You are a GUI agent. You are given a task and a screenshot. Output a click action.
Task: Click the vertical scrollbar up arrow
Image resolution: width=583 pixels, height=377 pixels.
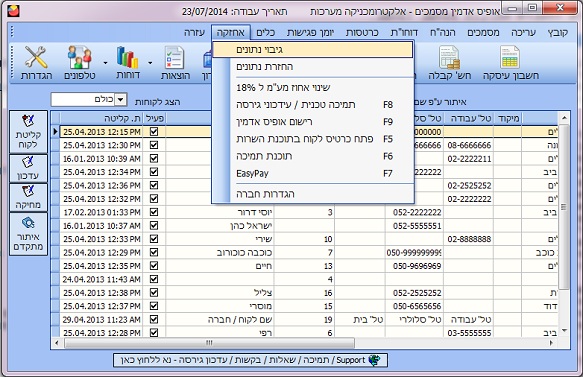click(x=564, y=118)
